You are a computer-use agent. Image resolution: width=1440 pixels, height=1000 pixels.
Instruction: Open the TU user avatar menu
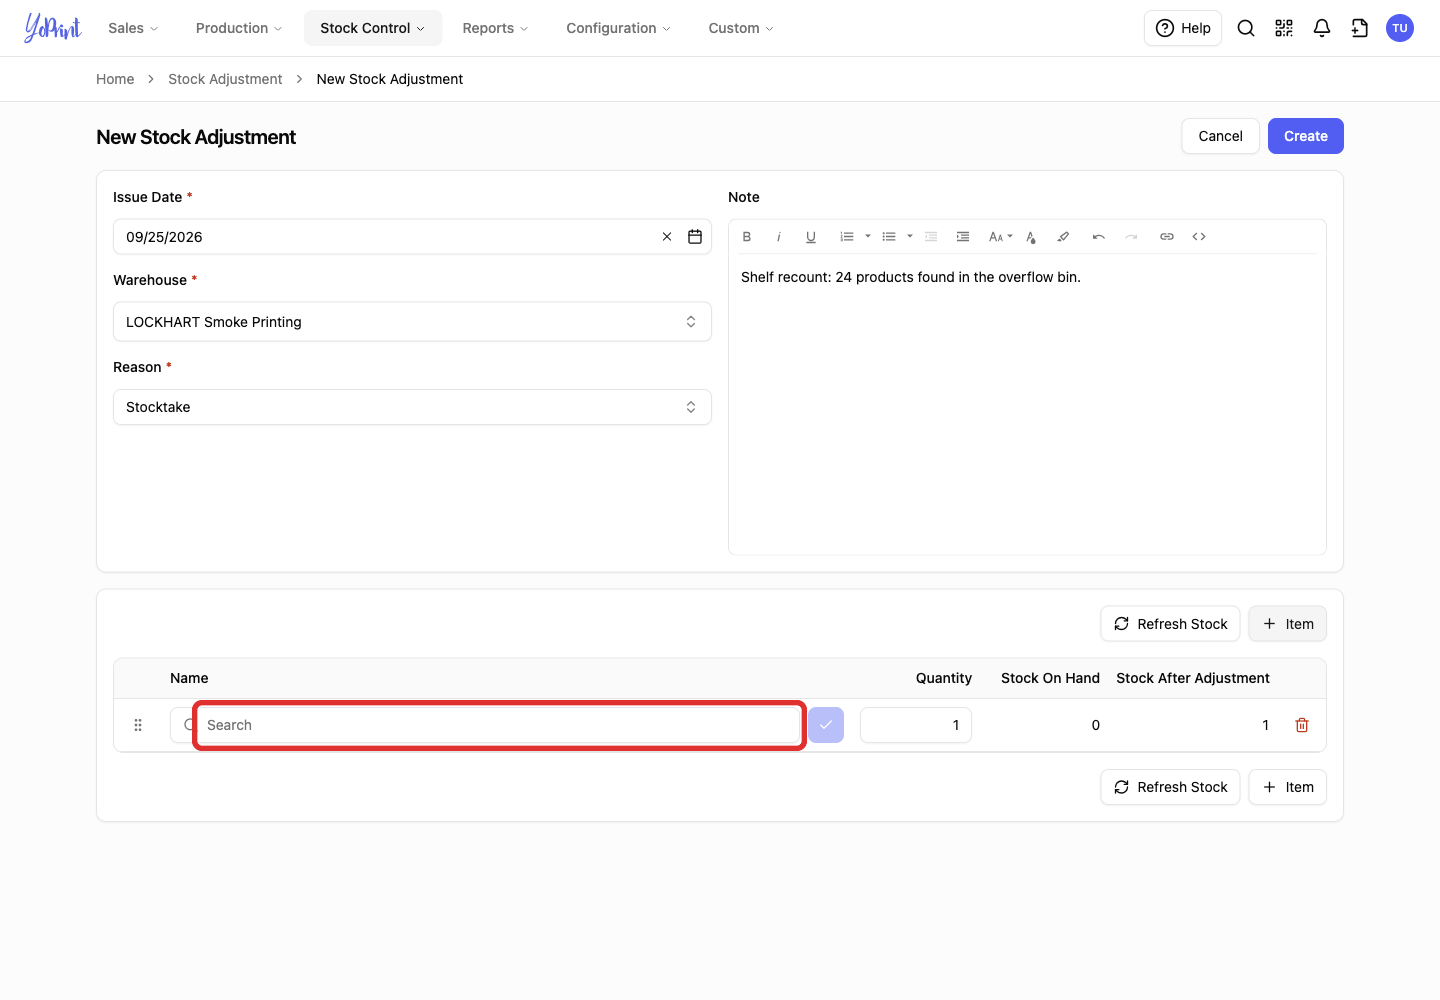point(1400,28)
